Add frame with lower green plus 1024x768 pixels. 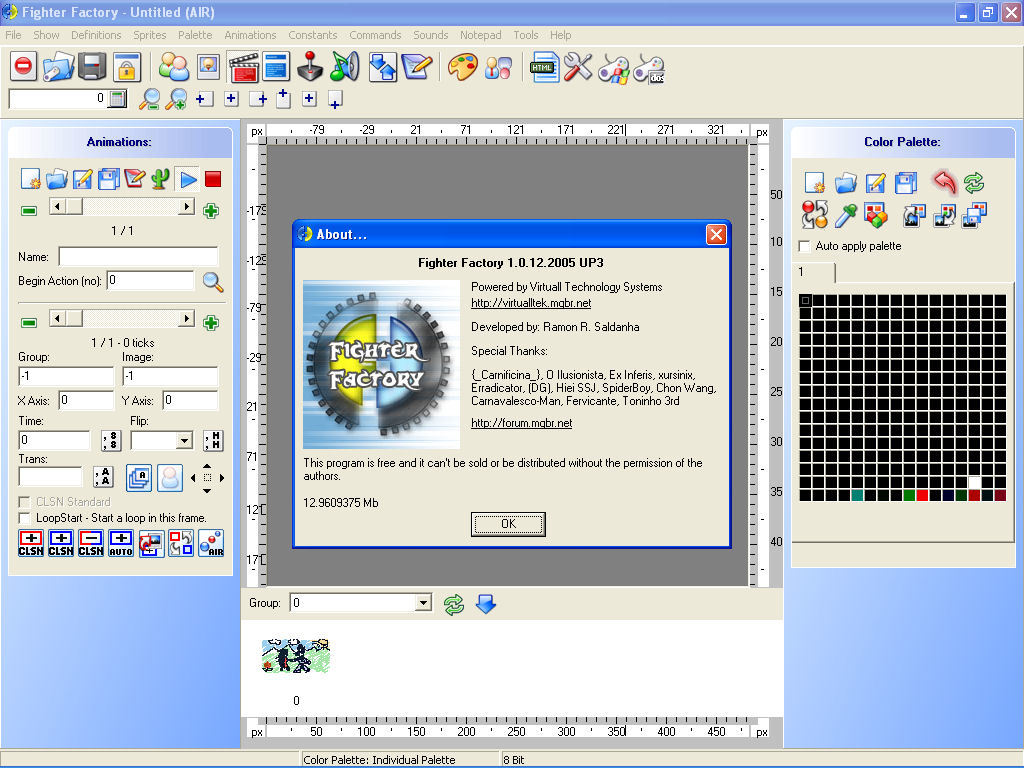point(210,323)
